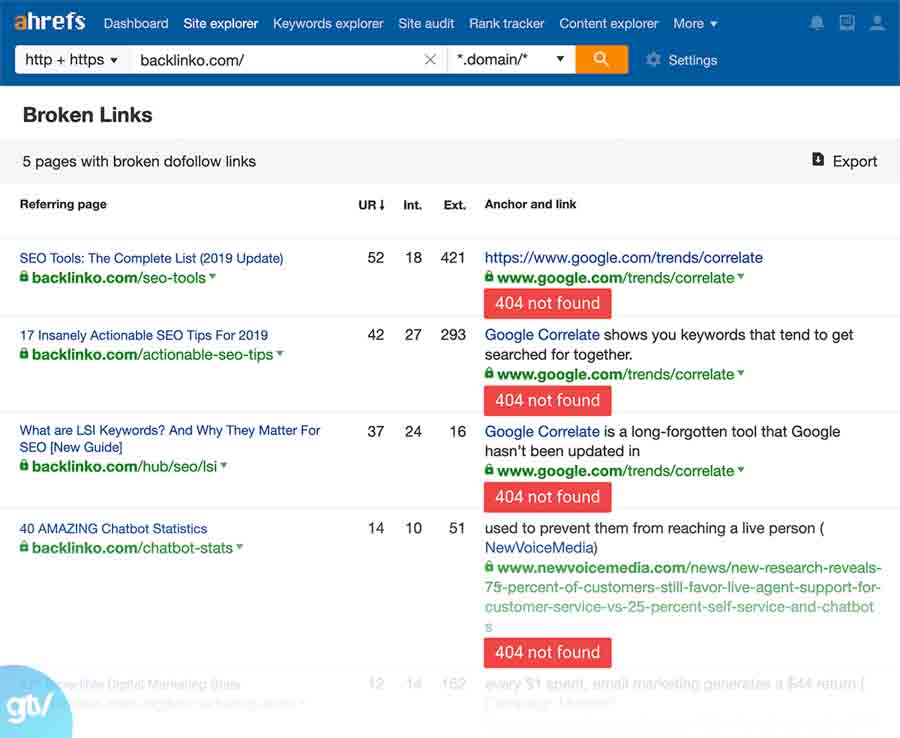
Task: Click the lock icon beside backlinko.com/seo-tools
Action: (x=22, y=278)
